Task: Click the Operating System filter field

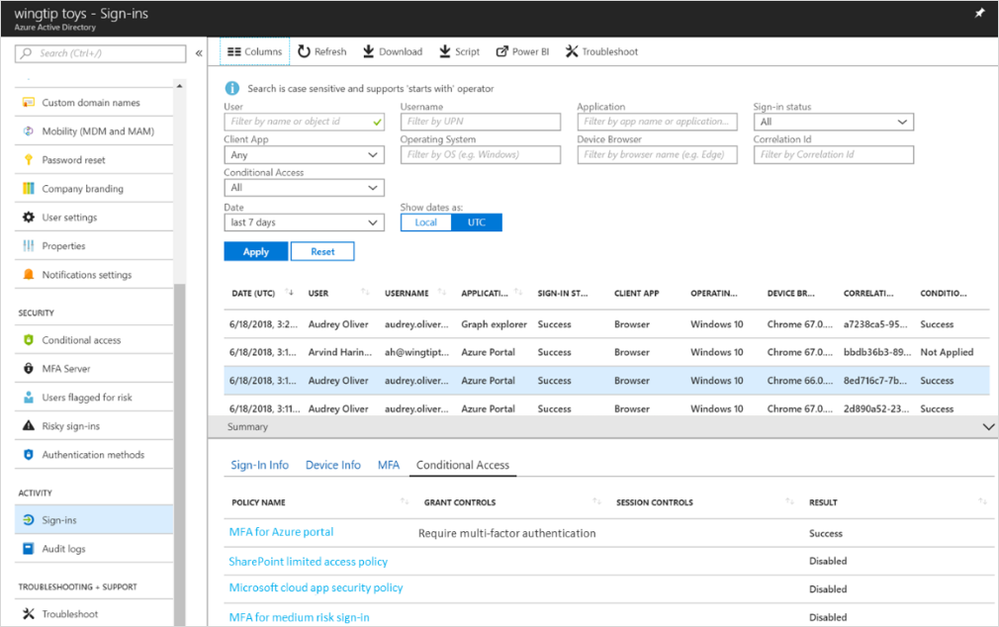Action: pos(480,155)
